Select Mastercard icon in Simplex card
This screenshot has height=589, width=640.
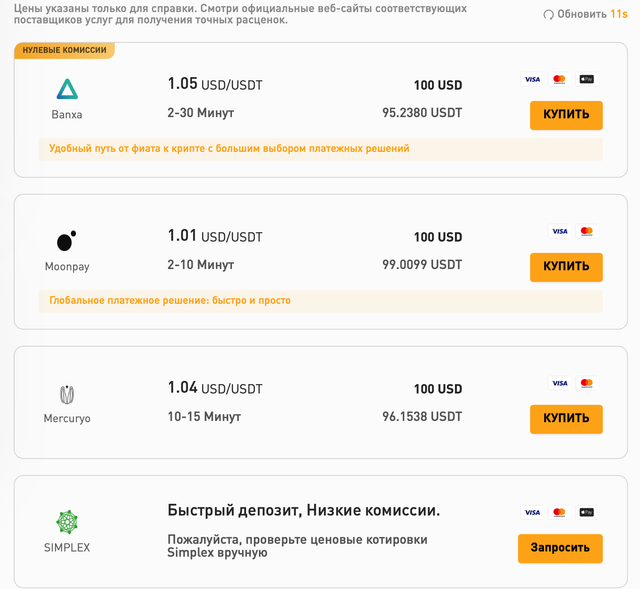pyautogui.click(x=559, y=512)
